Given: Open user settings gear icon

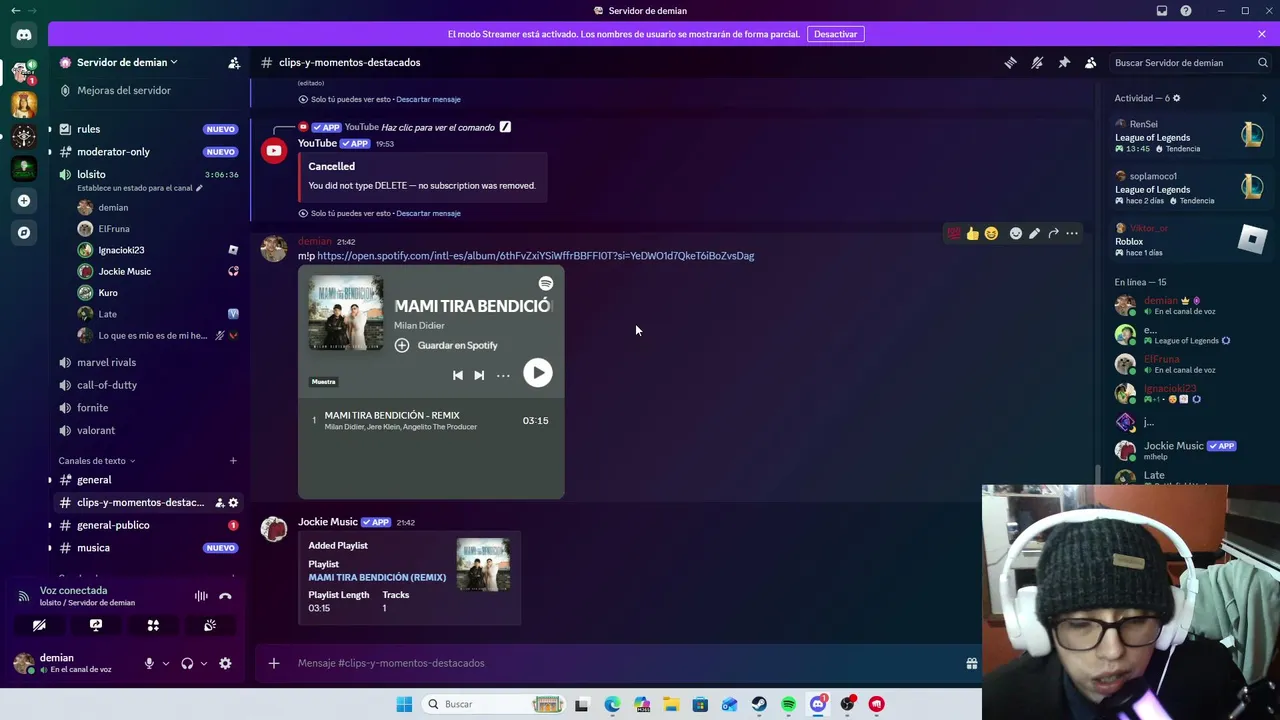Looking at the screenshot, I should click(x=225, y=663).
